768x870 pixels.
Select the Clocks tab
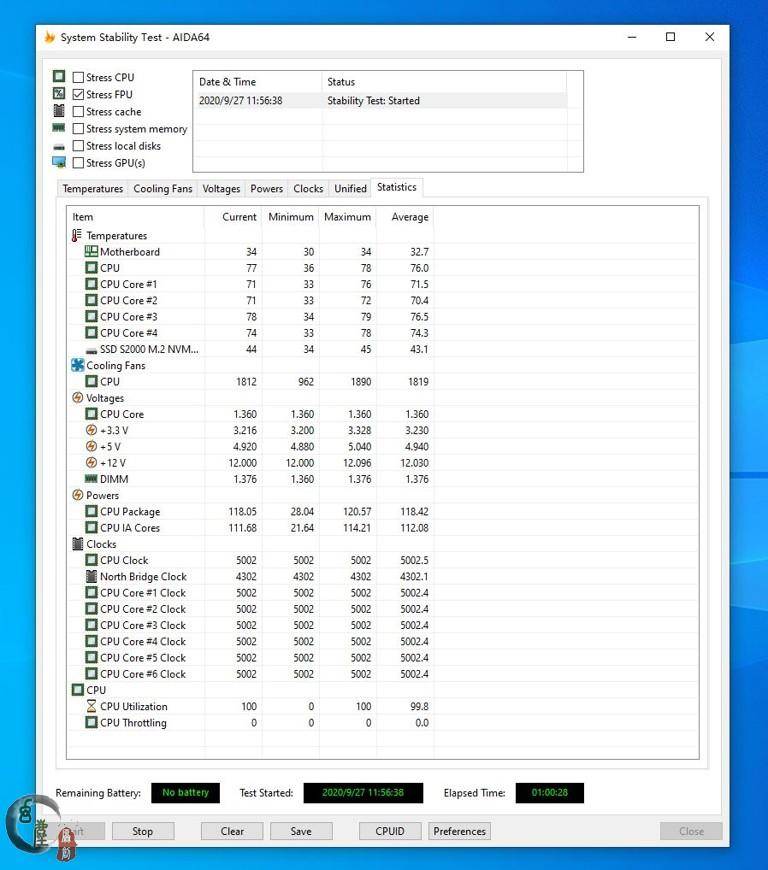[308, 189]
